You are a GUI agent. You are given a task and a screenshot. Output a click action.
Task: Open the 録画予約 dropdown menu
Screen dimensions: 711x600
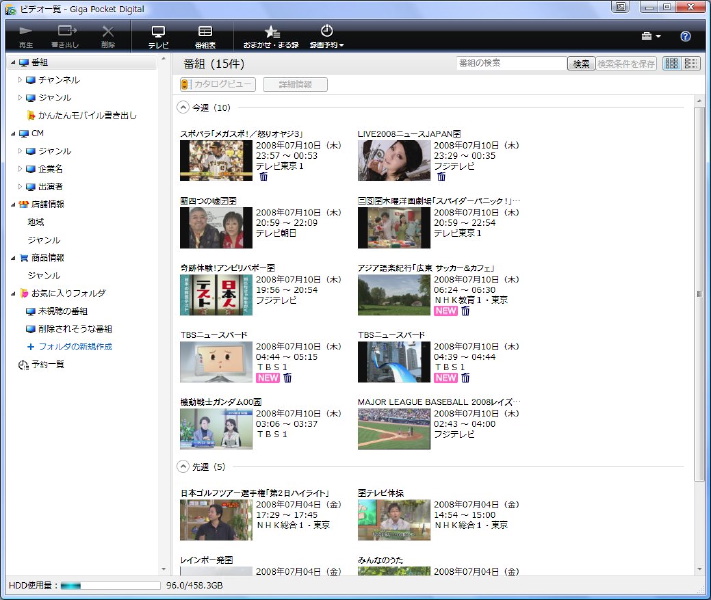(327, 36)
